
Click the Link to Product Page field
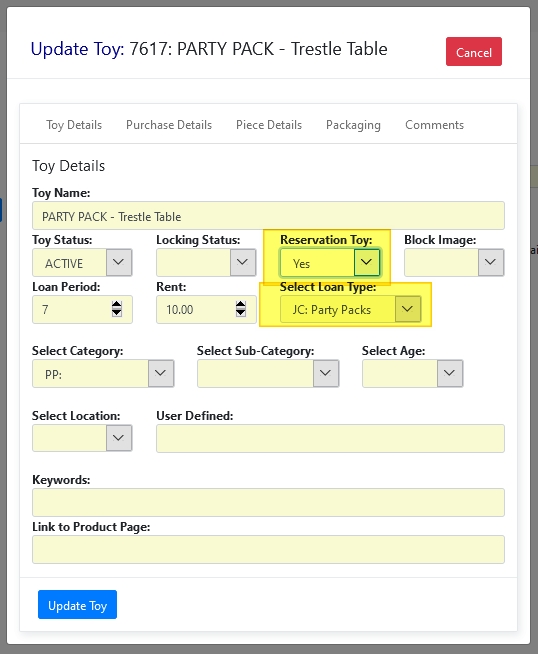[x=268, y=550]
